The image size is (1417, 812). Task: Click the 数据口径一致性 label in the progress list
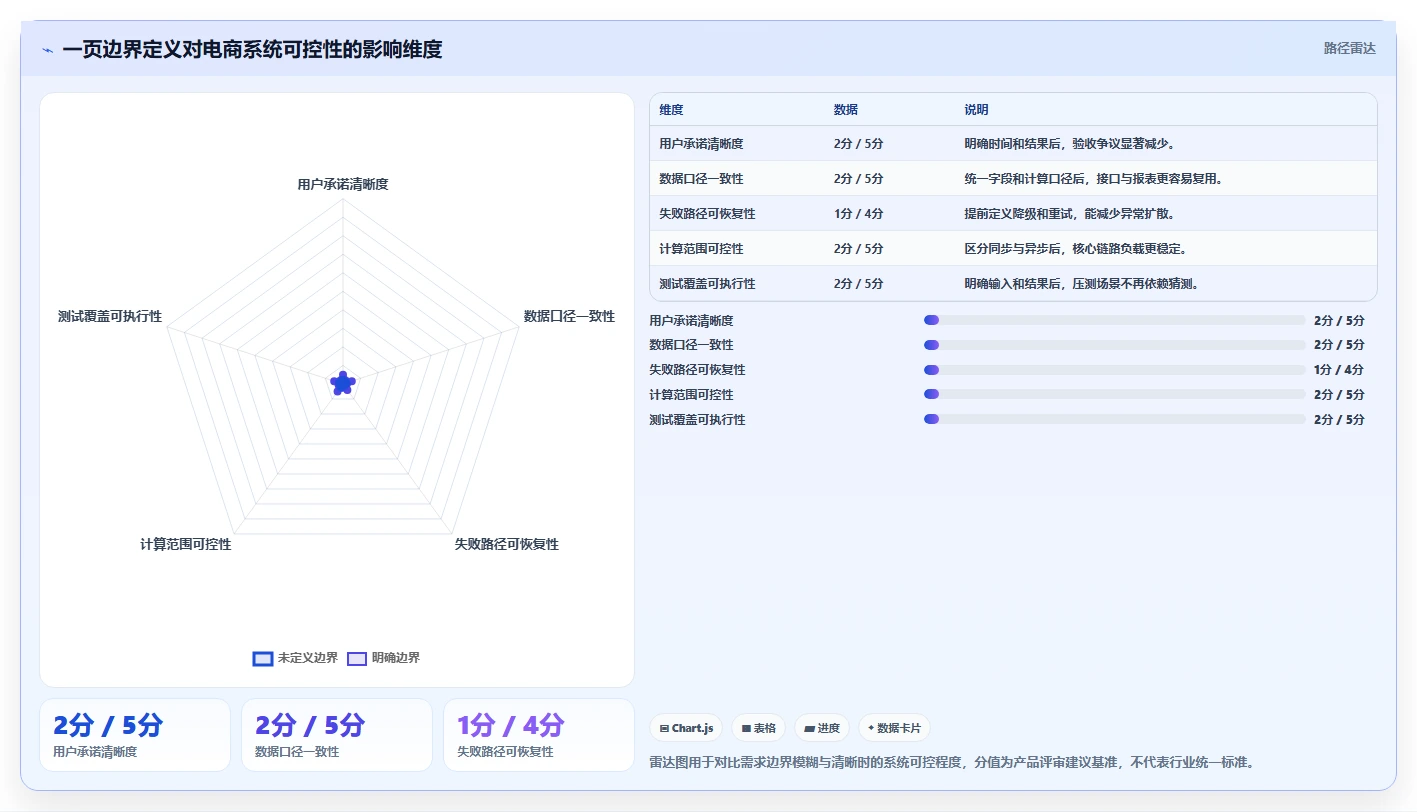point(691,345)
